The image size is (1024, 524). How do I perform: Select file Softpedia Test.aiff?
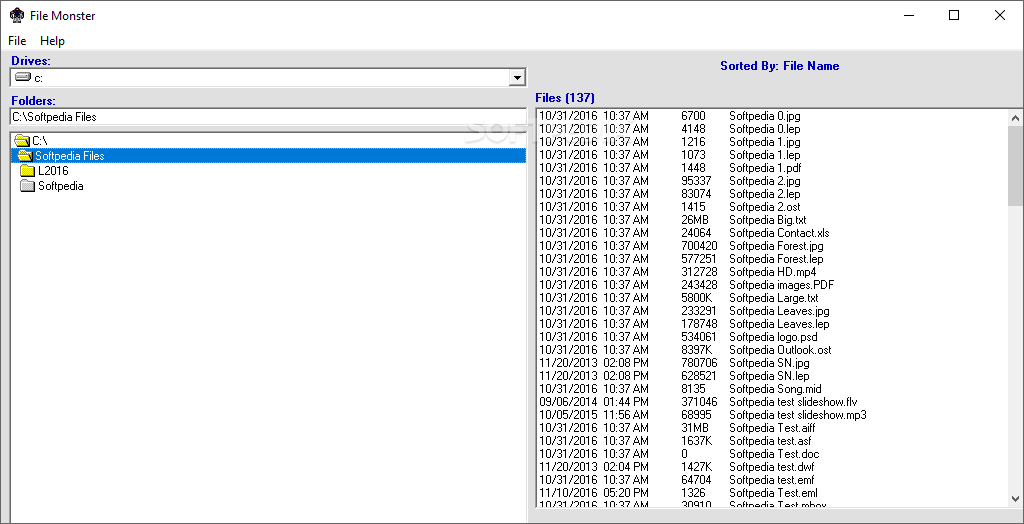point(773,428)
